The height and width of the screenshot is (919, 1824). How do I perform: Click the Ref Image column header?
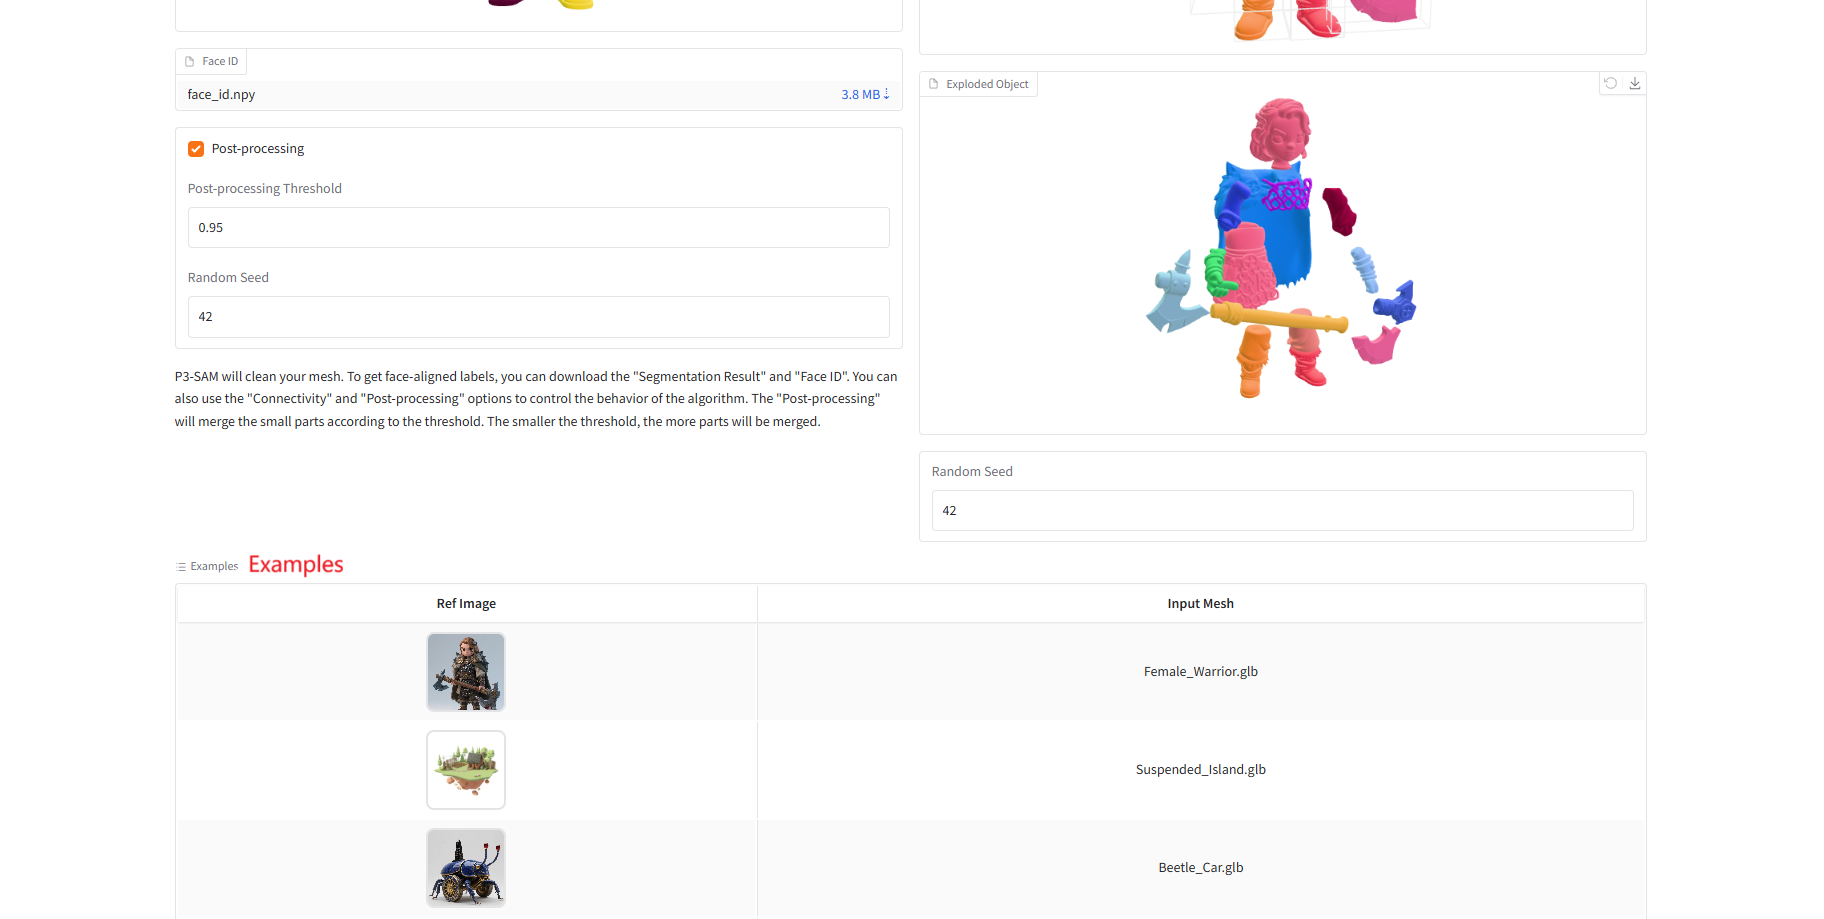[466, 604]
